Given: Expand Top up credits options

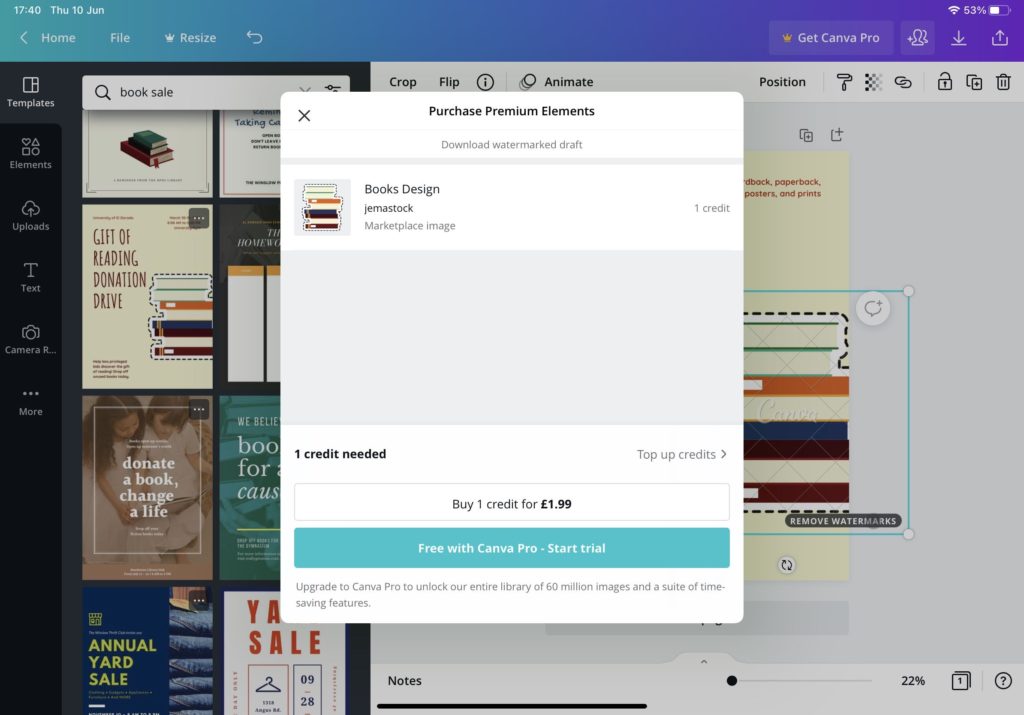Looking at the screenshot, I should [x=682, y=454].
